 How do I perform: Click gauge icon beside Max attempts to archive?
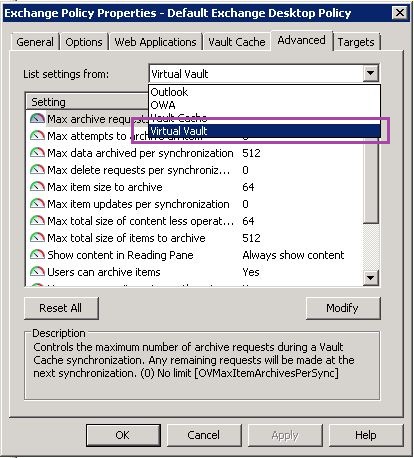click(37, 136)
